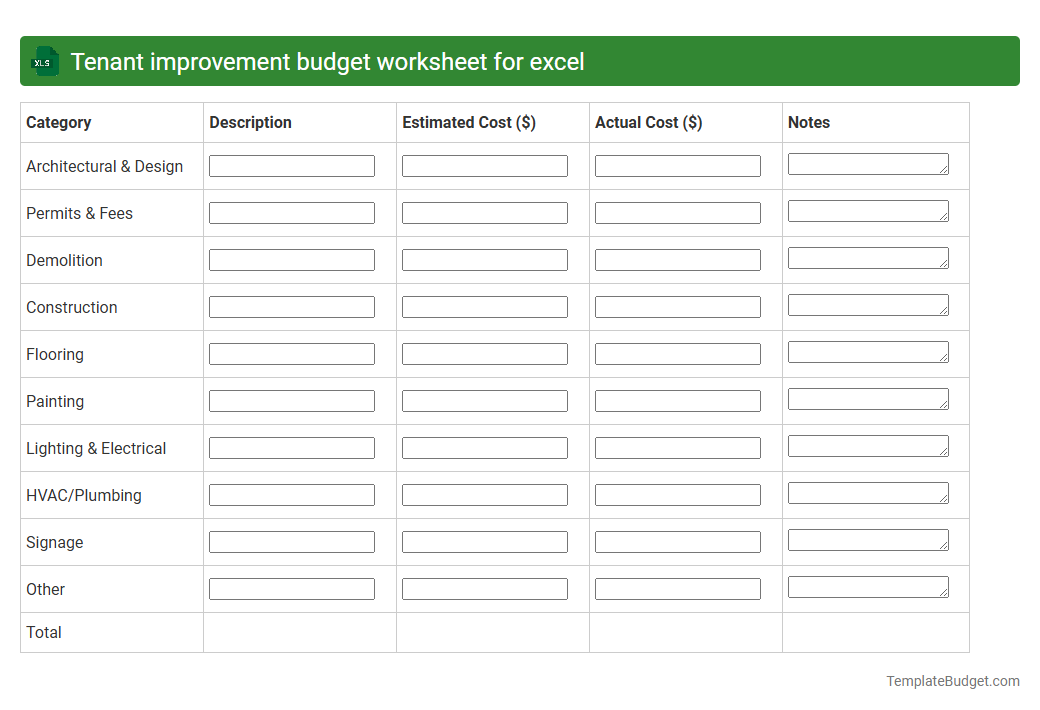Select the Notes column header
1040x710 pixels.
(x=807, y=122)
